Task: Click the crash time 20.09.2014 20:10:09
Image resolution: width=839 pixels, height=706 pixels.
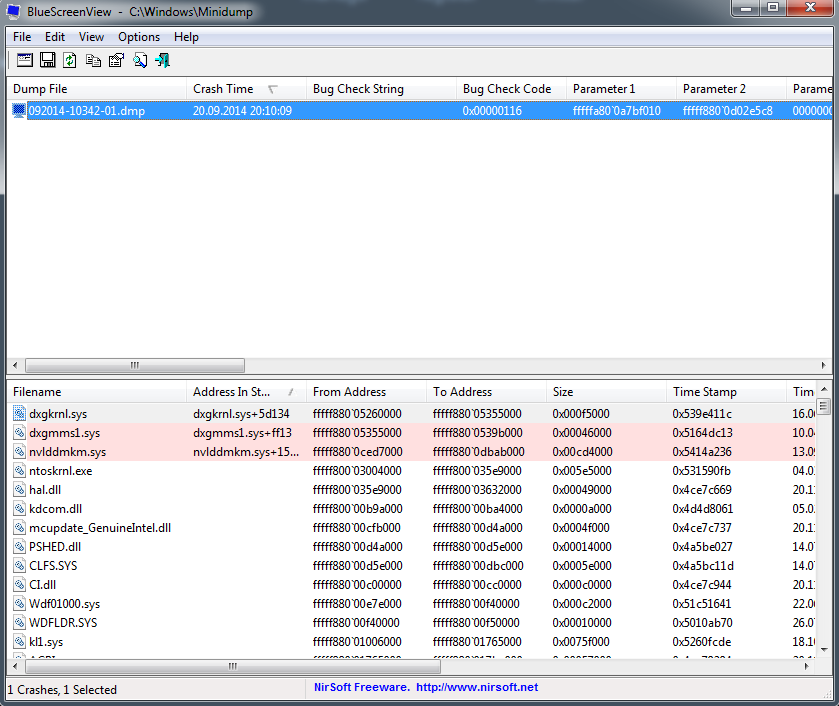Action: point(242,111)
